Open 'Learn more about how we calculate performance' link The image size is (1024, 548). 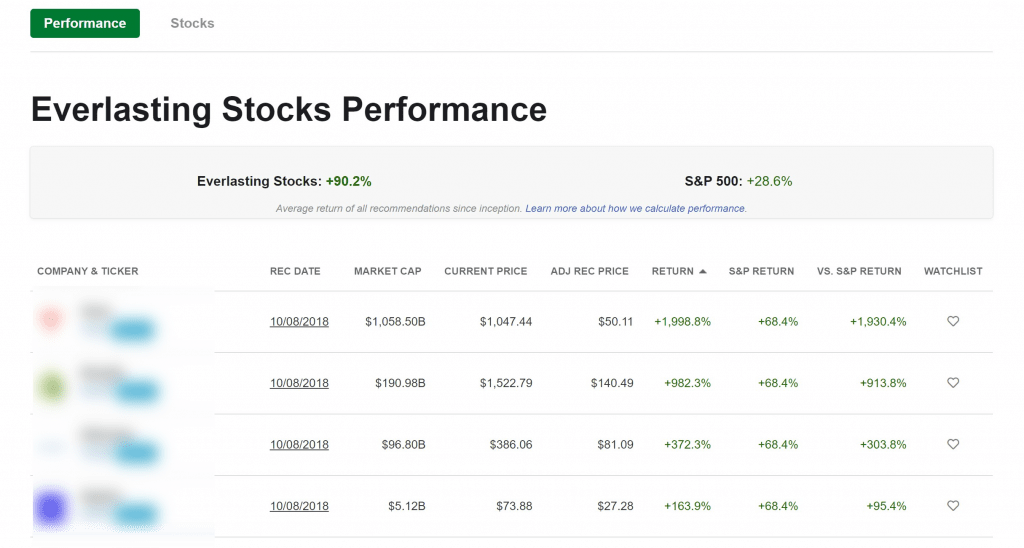[x=635, y=208]
